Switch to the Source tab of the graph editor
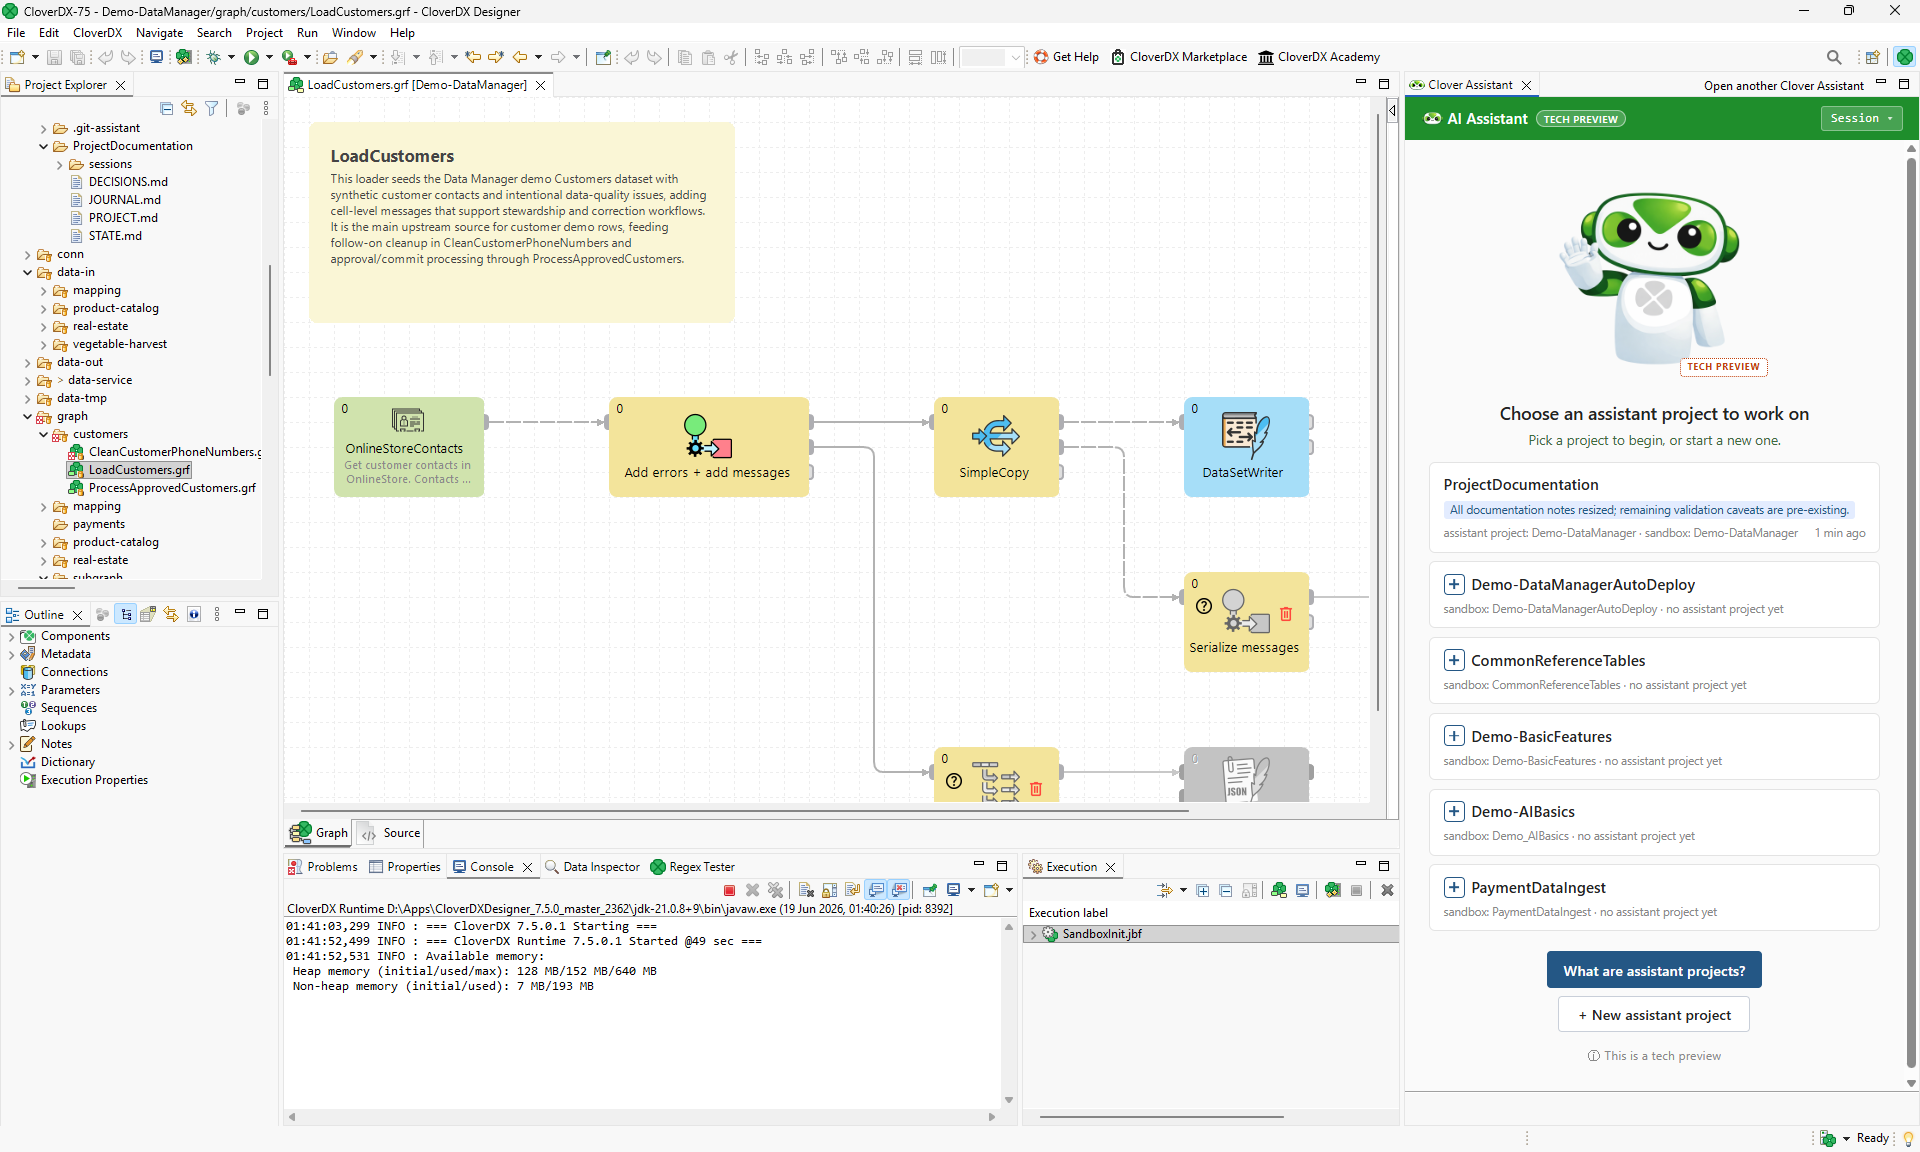Viewport: 1920px width, 1152px height. click(x=391, y=832)
